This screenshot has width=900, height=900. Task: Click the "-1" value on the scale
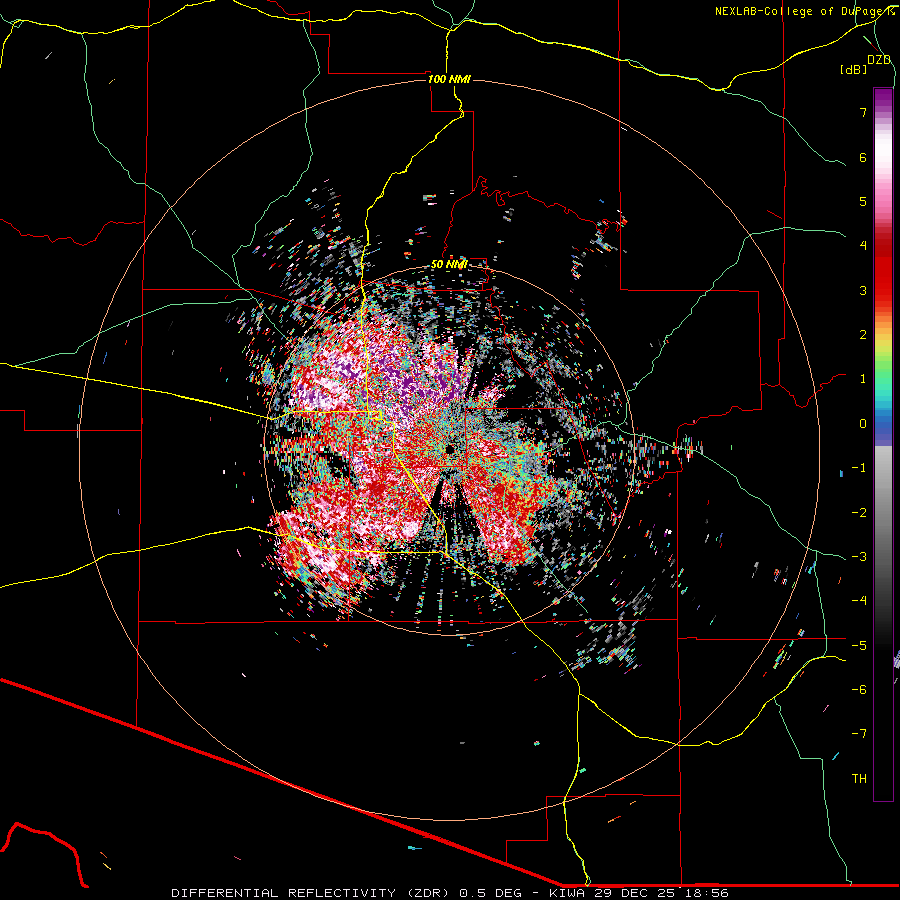point(859,468)
